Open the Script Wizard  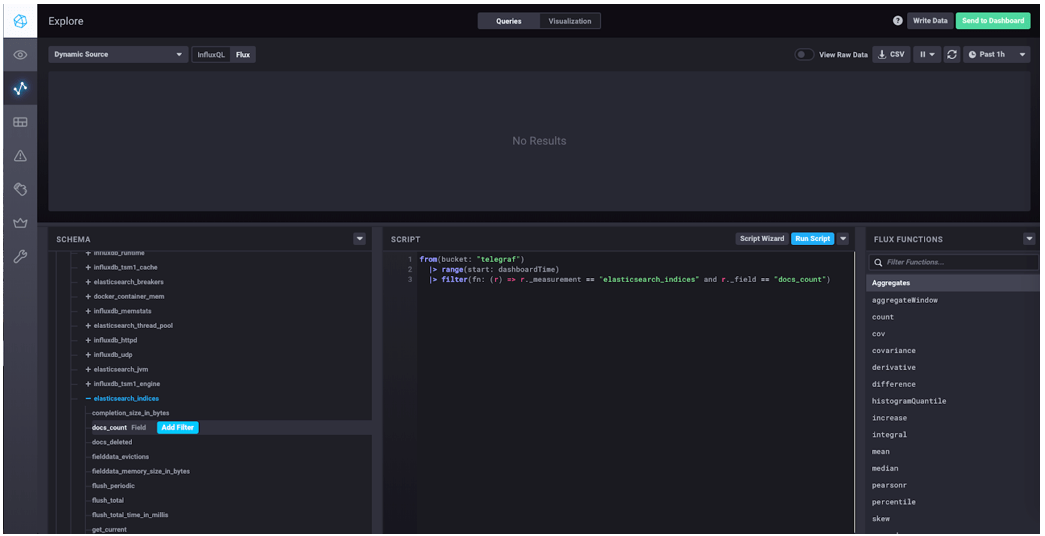[762, 239]
